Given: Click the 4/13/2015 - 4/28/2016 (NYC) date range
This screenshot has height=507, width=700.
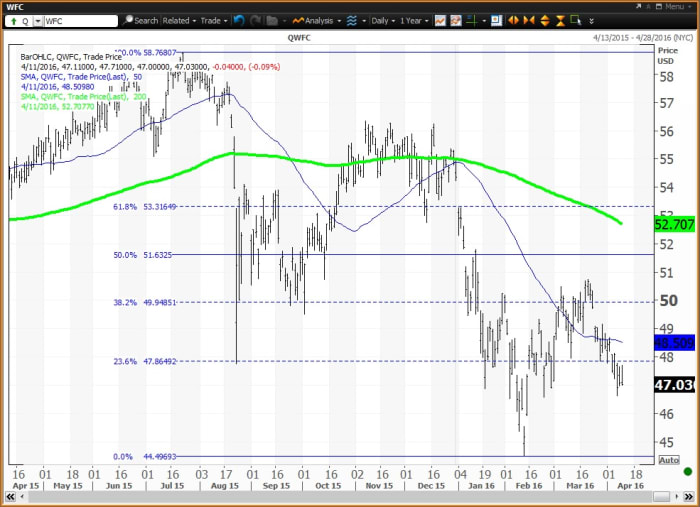Looking at the screenshot, I should (643, 38).
